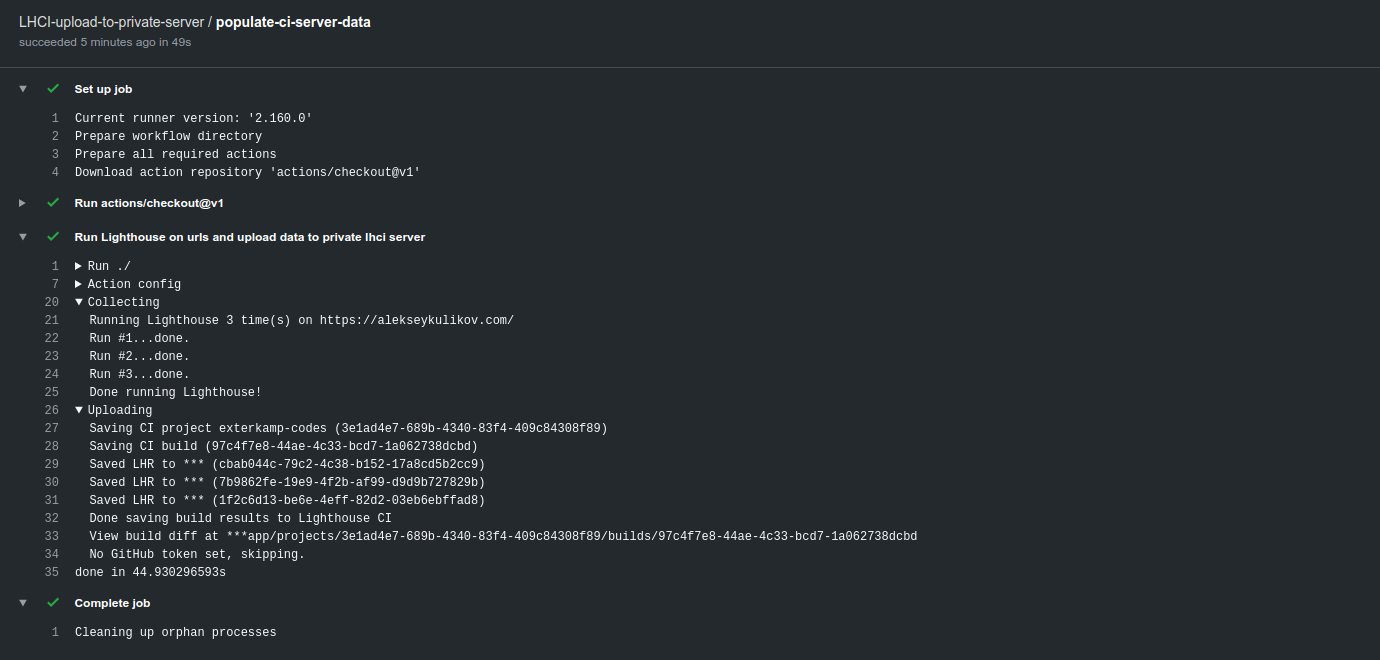Screen dimensions: 1380x660
Task: Click the Run actions/checkout@v1 step title
Action: [149, 203]
